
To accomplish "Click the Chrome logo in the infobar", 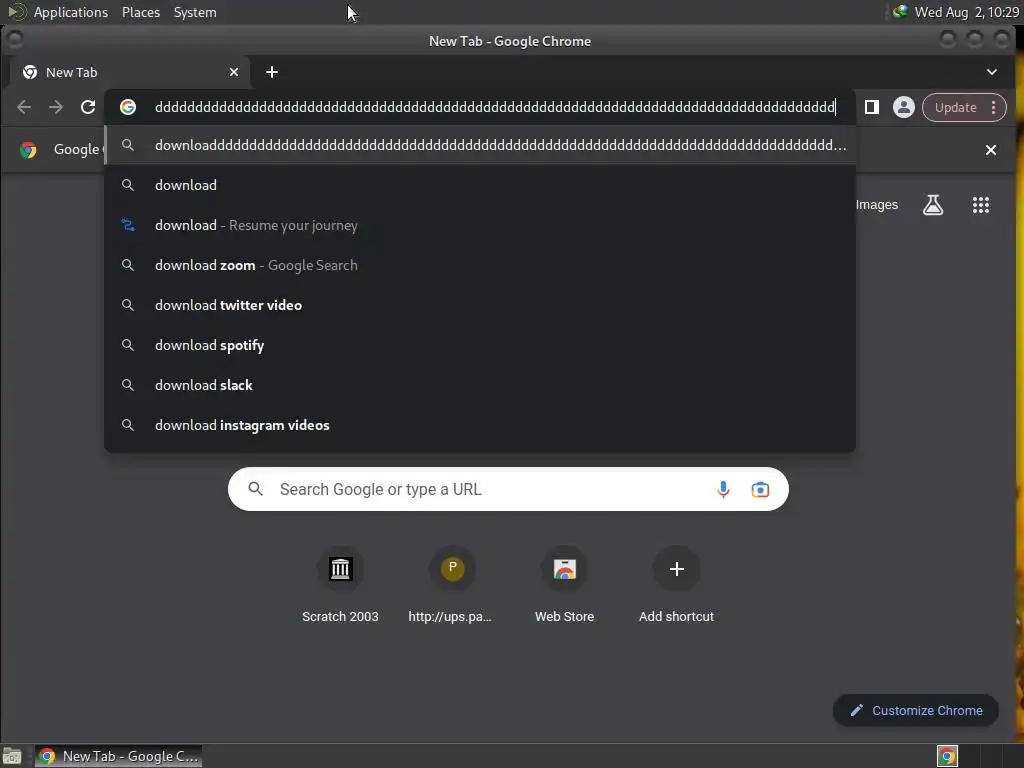I will (x=28, y=150).
